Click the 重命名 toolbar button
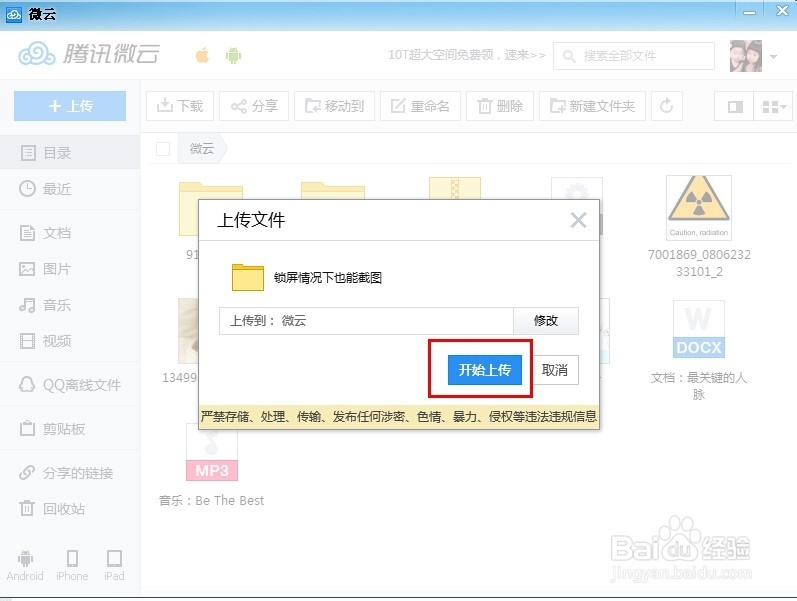This screenshot has height=601, width=797. tap(420, 106)
